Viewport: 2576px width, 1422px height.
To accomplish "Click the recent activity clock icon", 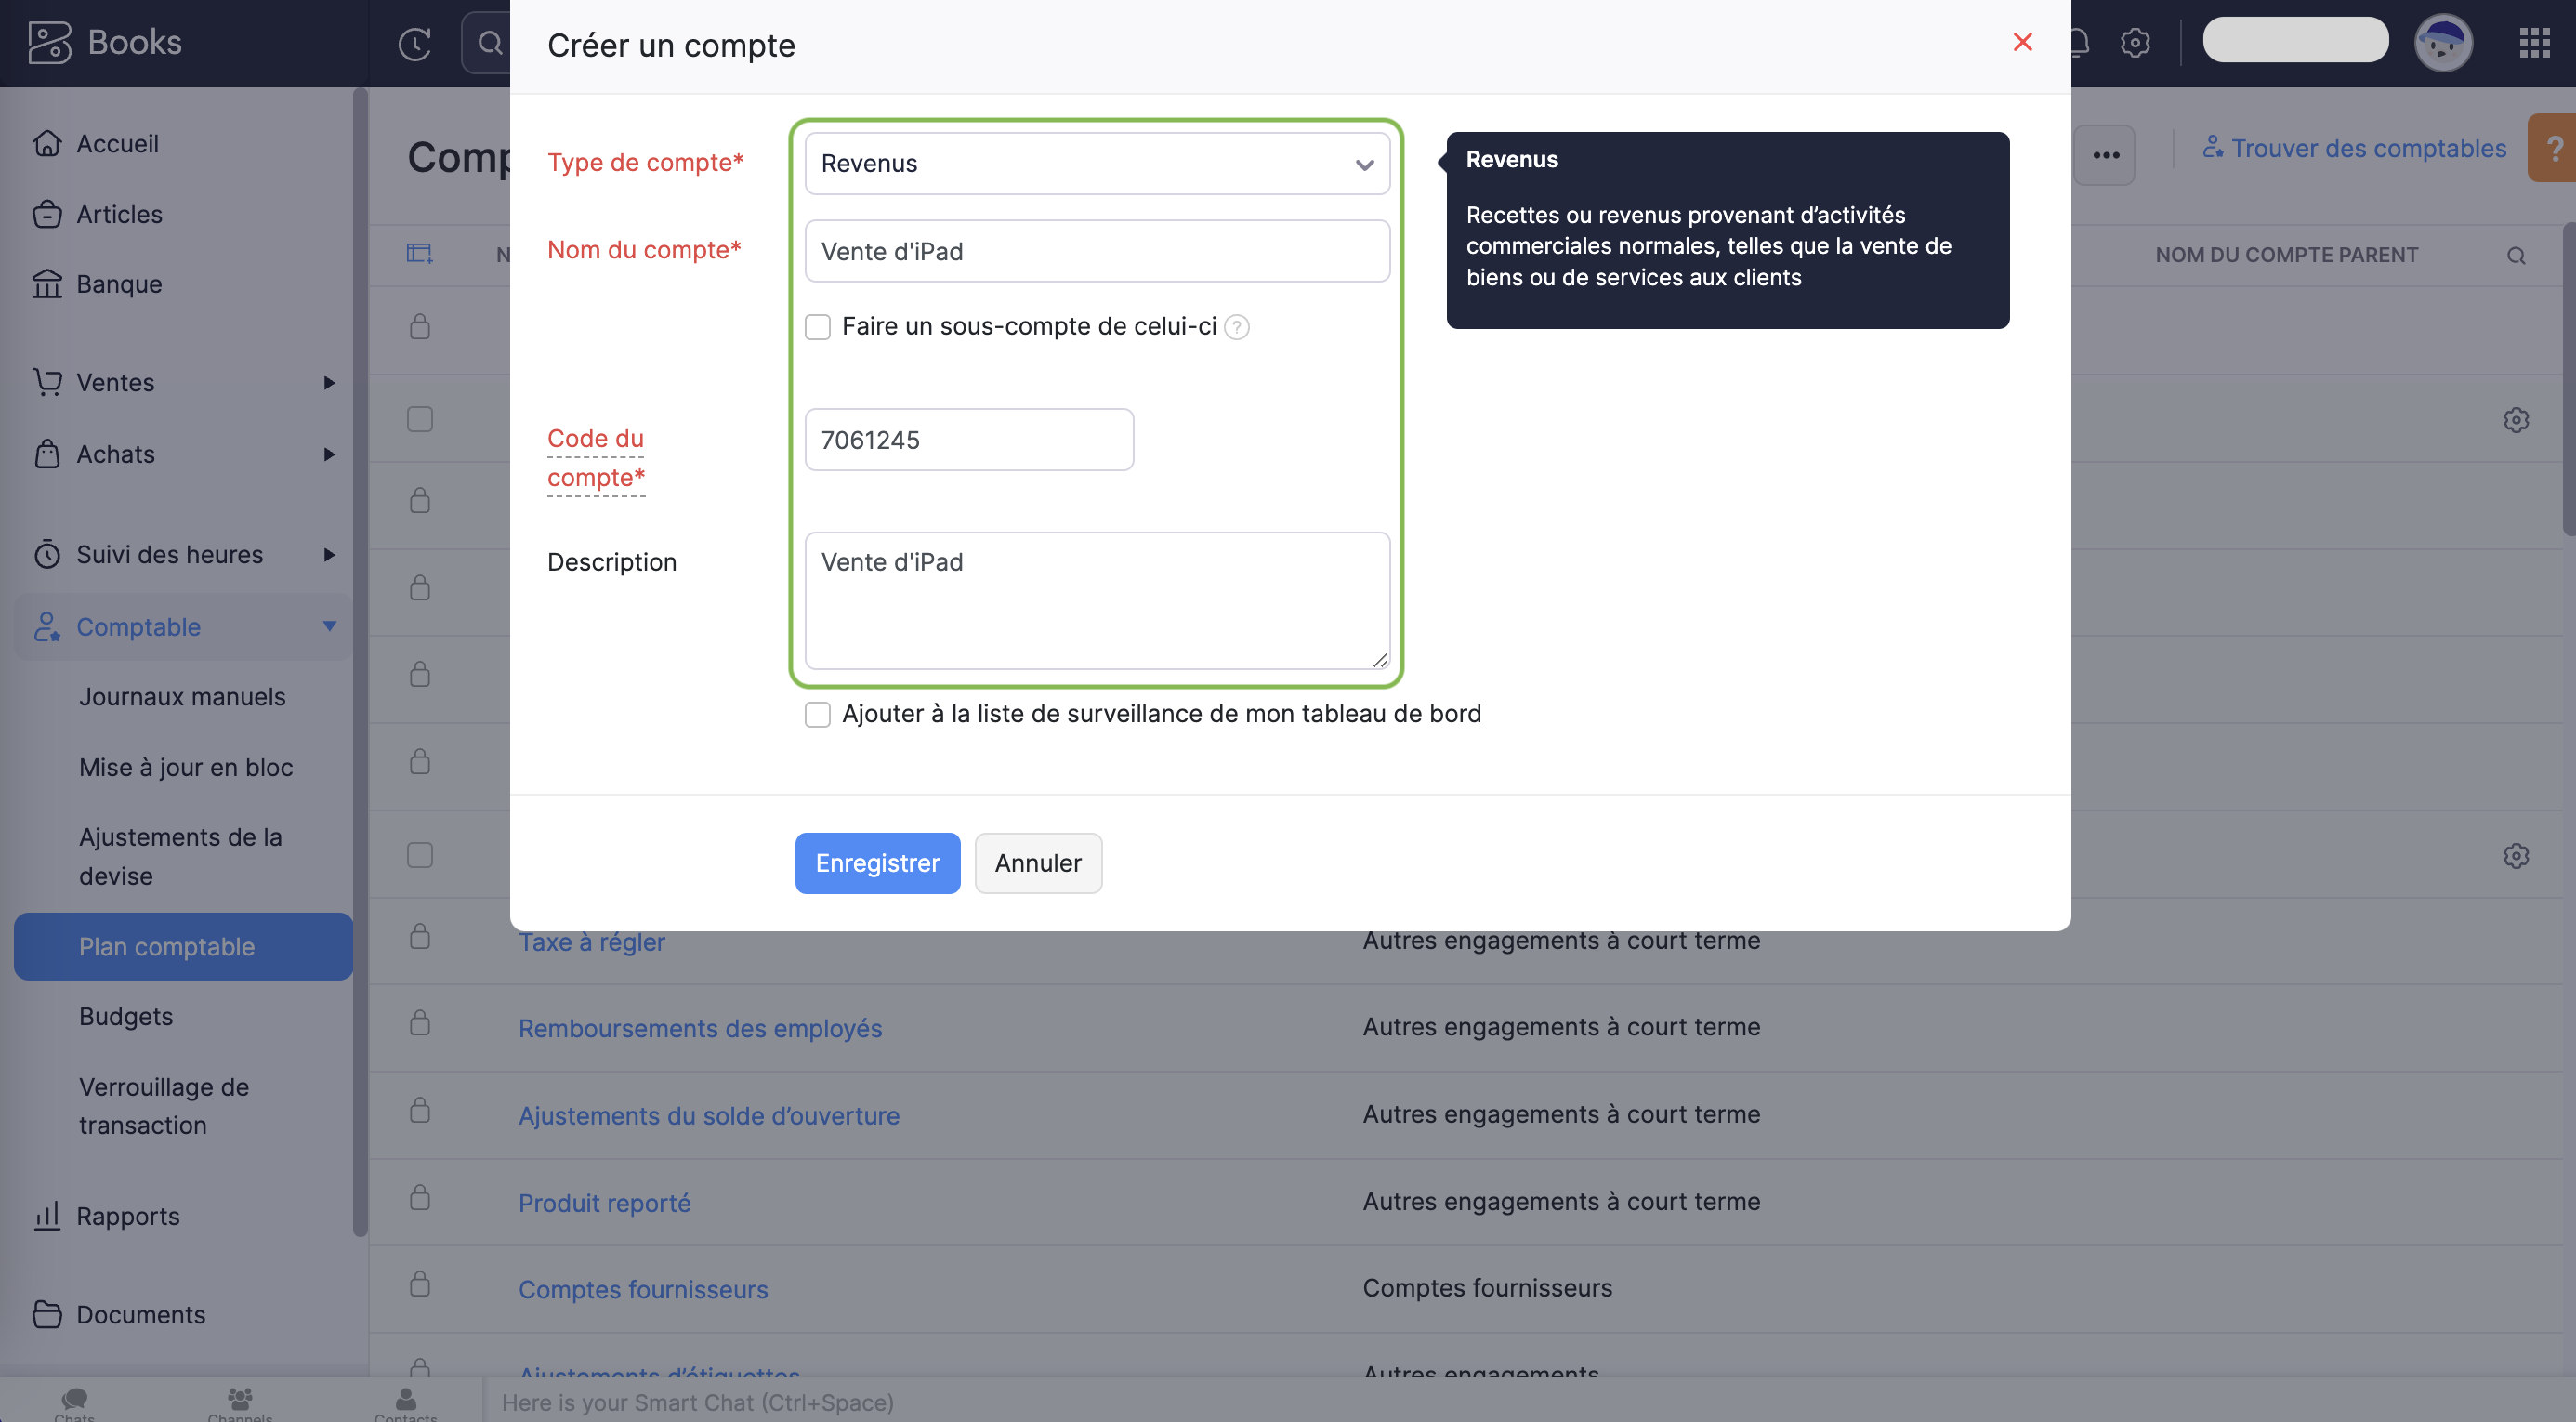I will coord(414,43).
